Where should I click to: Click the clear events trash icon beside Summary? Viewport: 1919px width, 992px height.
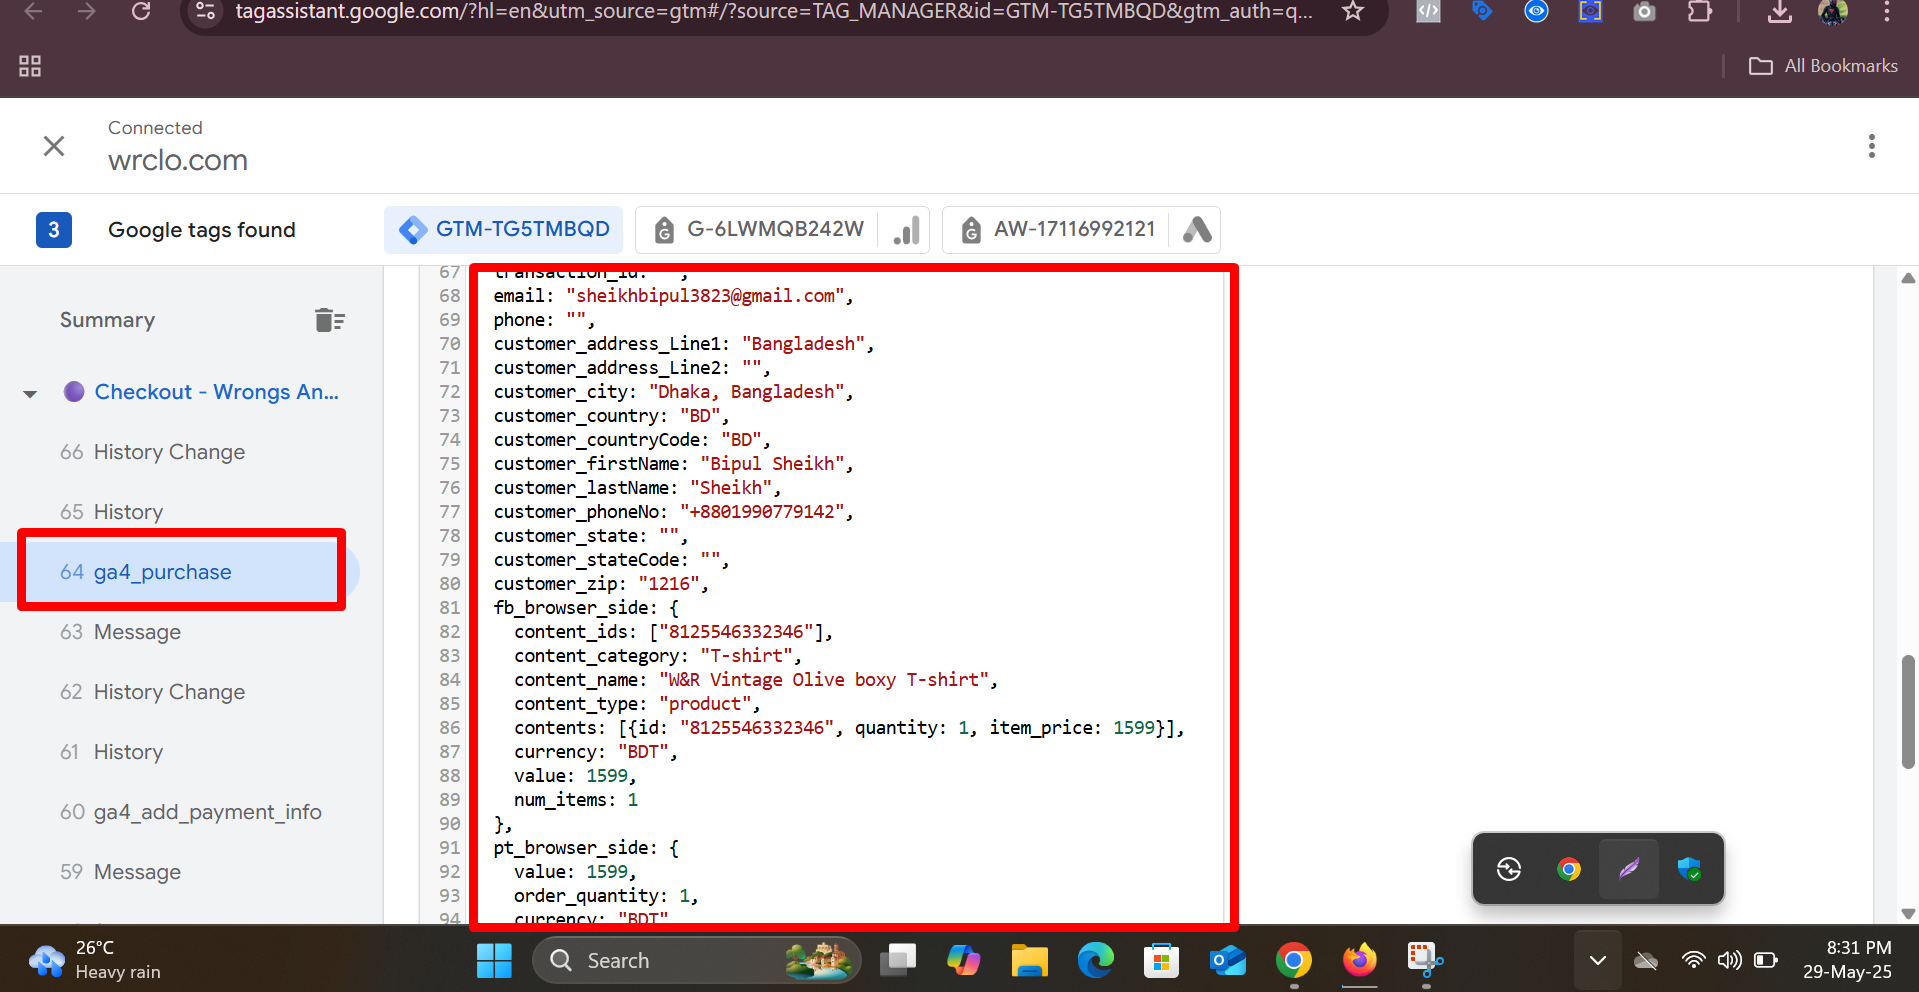329,320
